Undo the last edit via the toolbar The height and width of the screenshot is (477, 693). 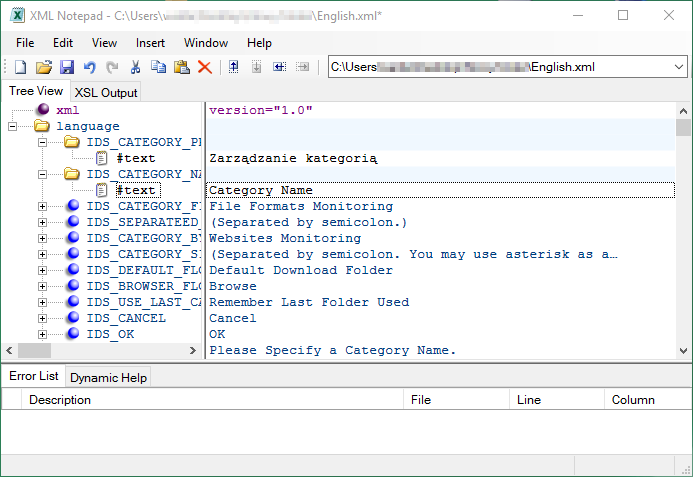90,67
